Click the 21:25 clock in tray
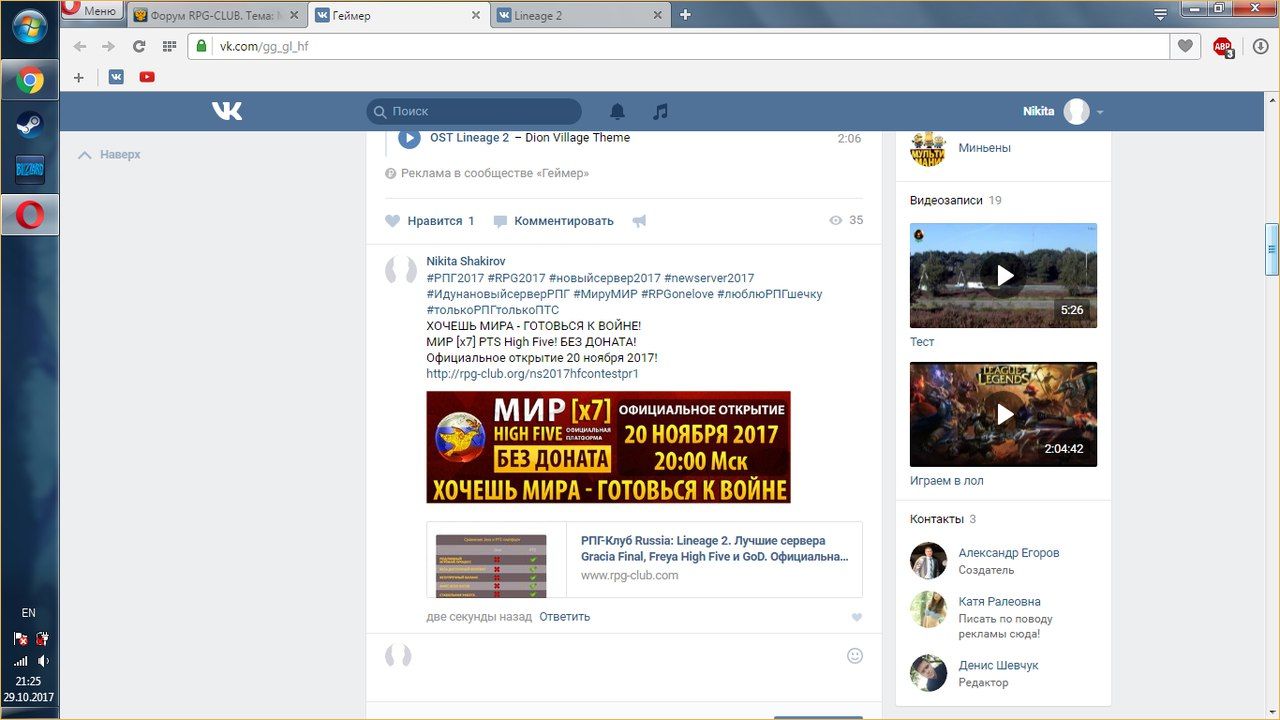The width and height of the screenshot is (1280, 720). [28, 681]
